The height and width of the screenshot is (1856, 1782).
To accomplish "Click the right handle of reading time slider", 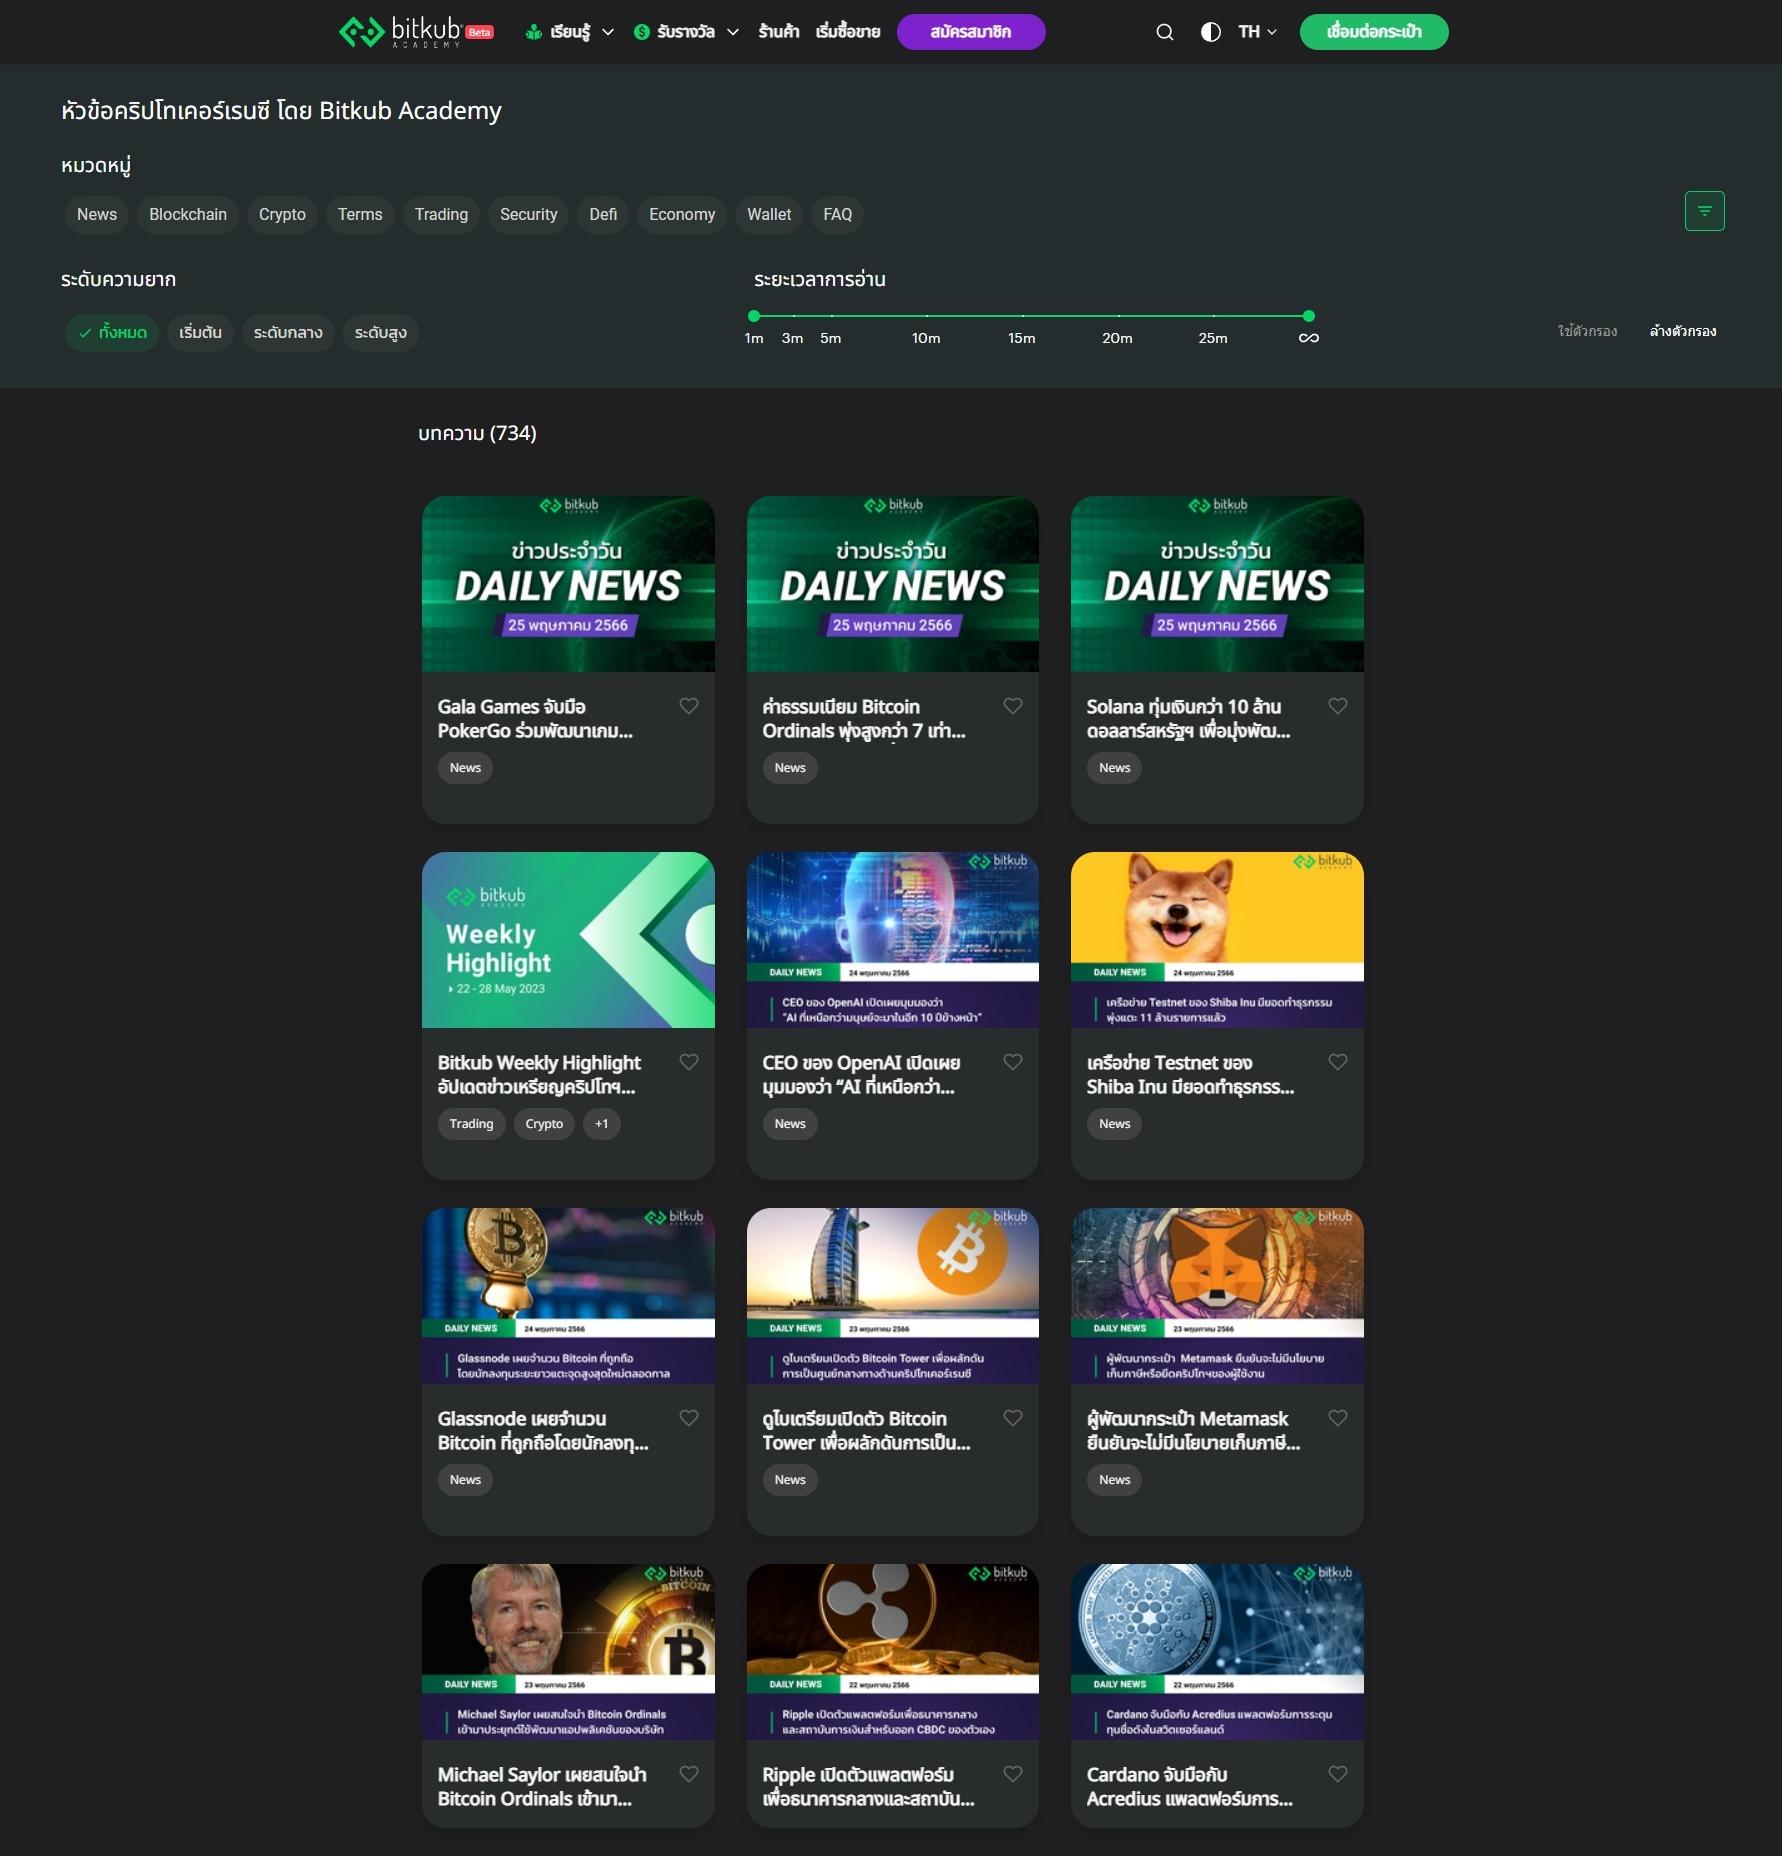I will [x=1309, y=316].
